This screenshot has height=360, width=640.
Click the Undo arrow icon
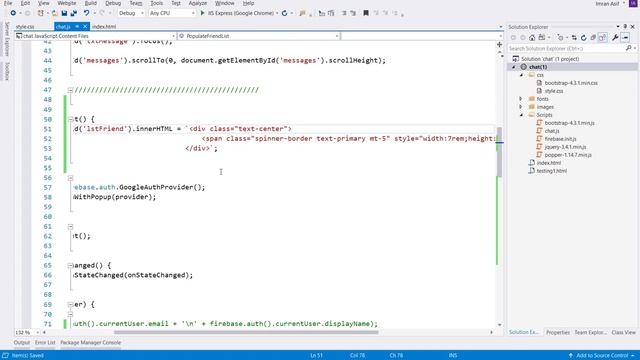[x=86, y=13]
